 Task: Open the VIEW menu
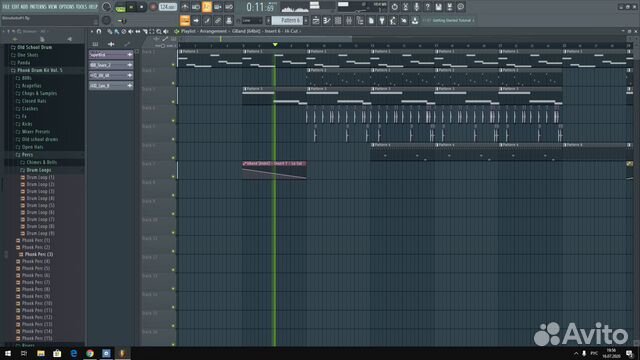[x=53, y=7]
